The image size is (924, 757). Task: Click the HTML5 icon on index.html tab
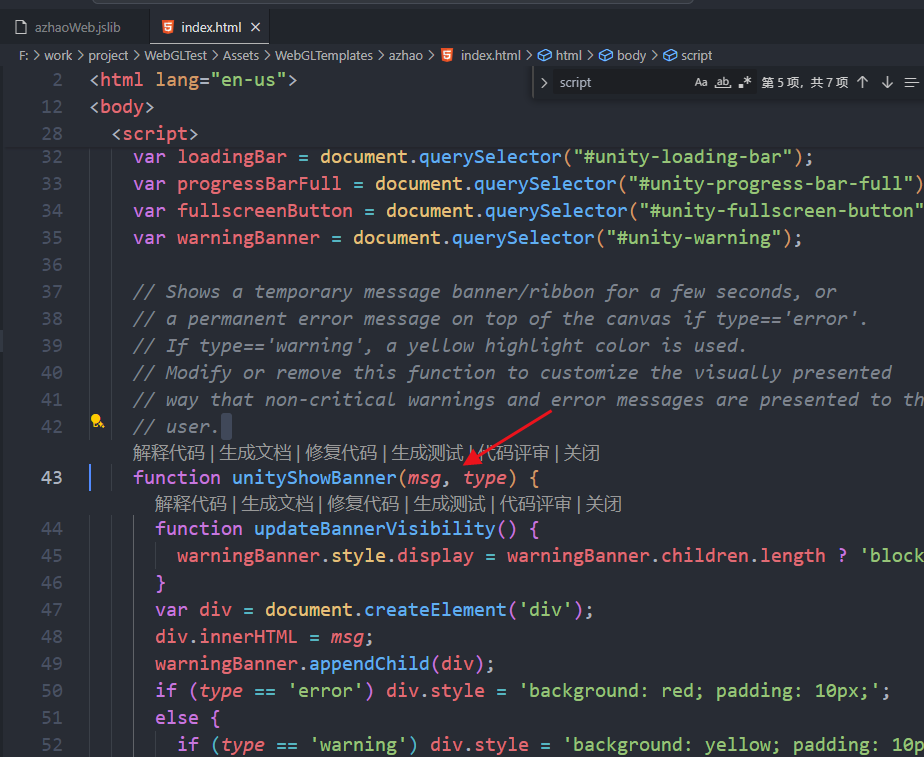[x=168, y=27]
